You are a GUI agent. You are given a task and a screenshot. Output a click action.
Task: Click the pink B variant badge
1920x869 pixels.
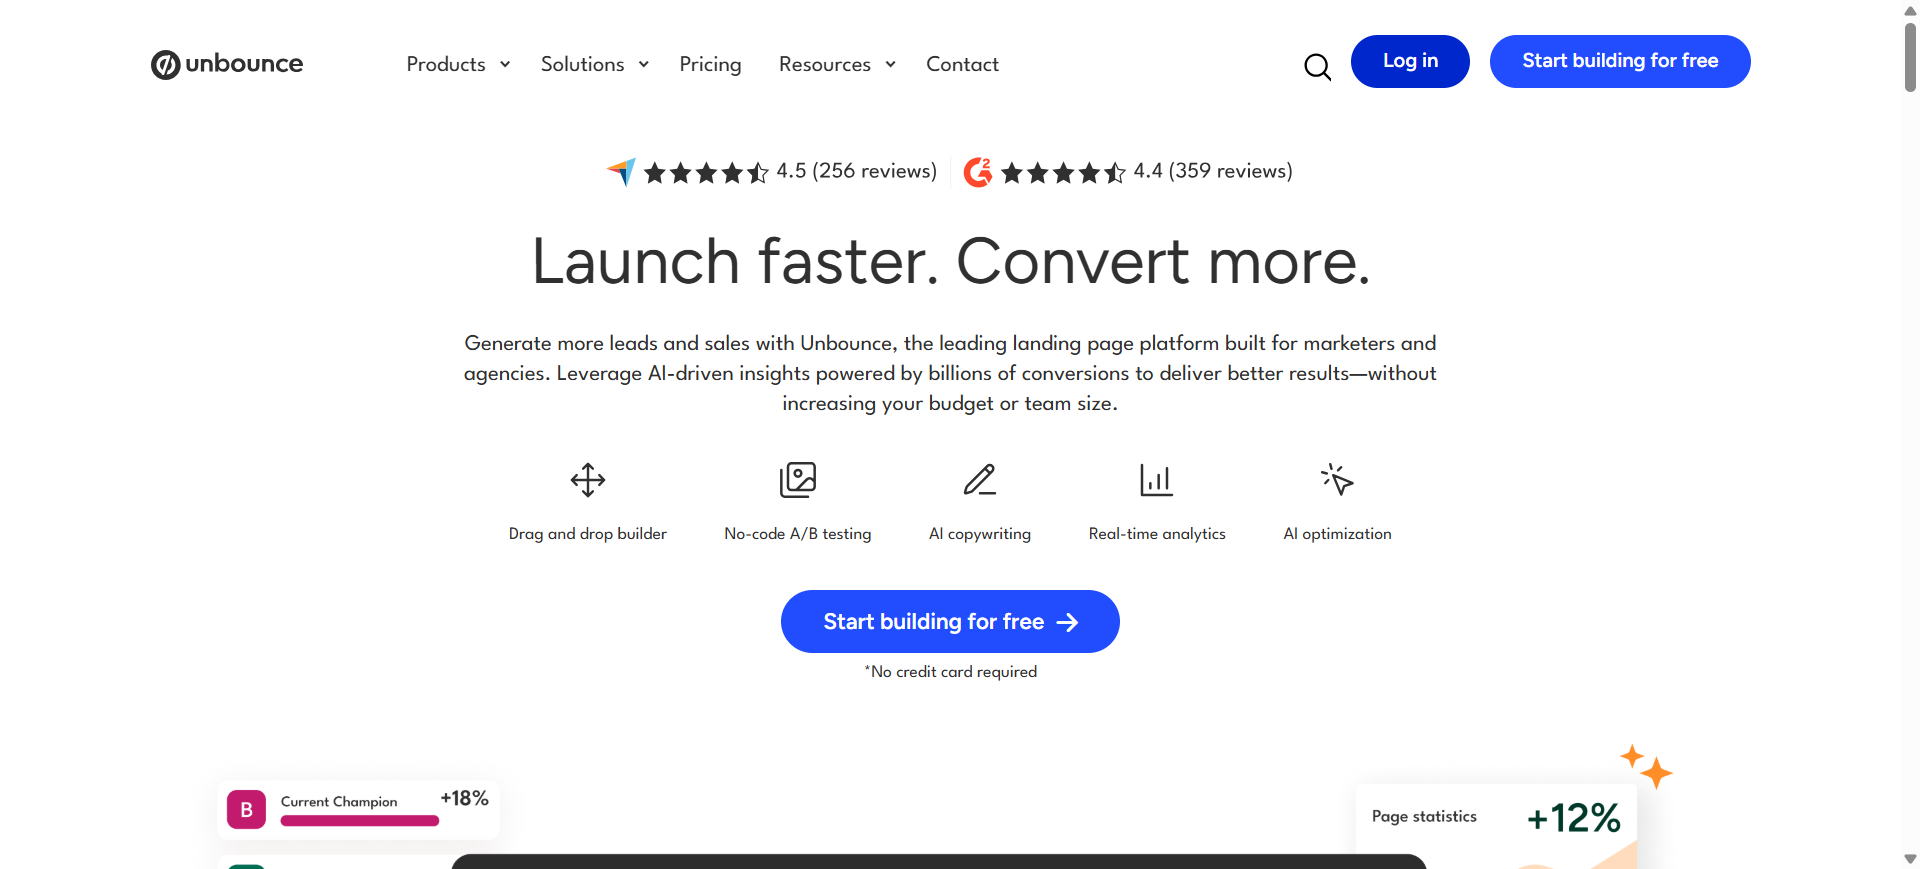246,810
